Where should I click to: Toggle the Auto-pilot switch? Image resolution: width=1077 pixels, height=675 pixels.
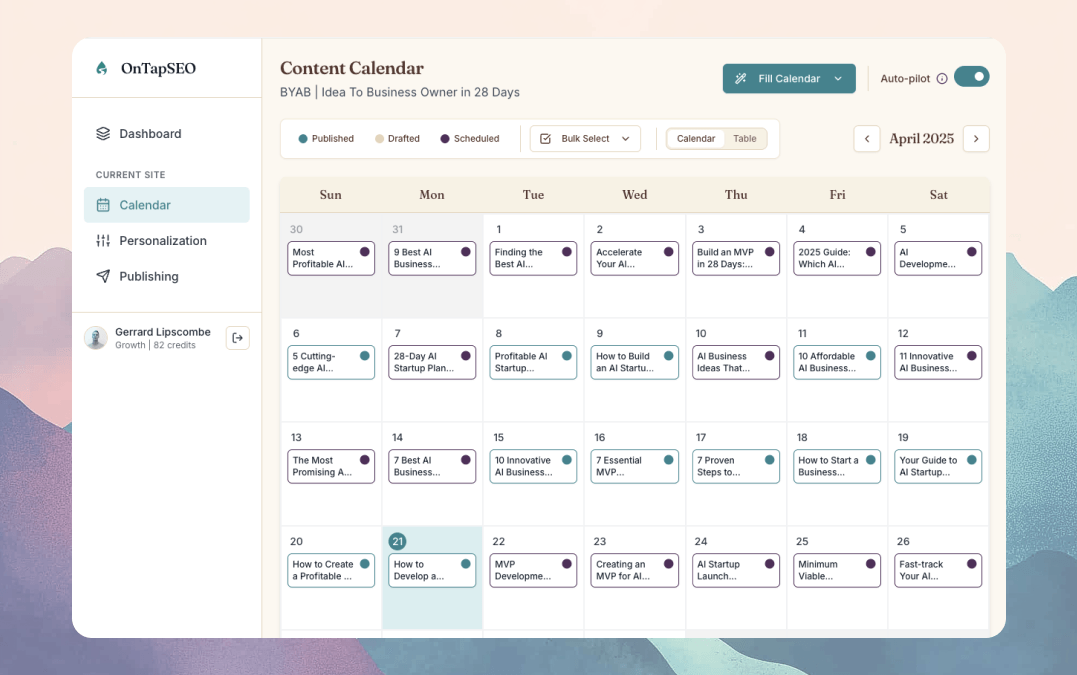[971, 77]
